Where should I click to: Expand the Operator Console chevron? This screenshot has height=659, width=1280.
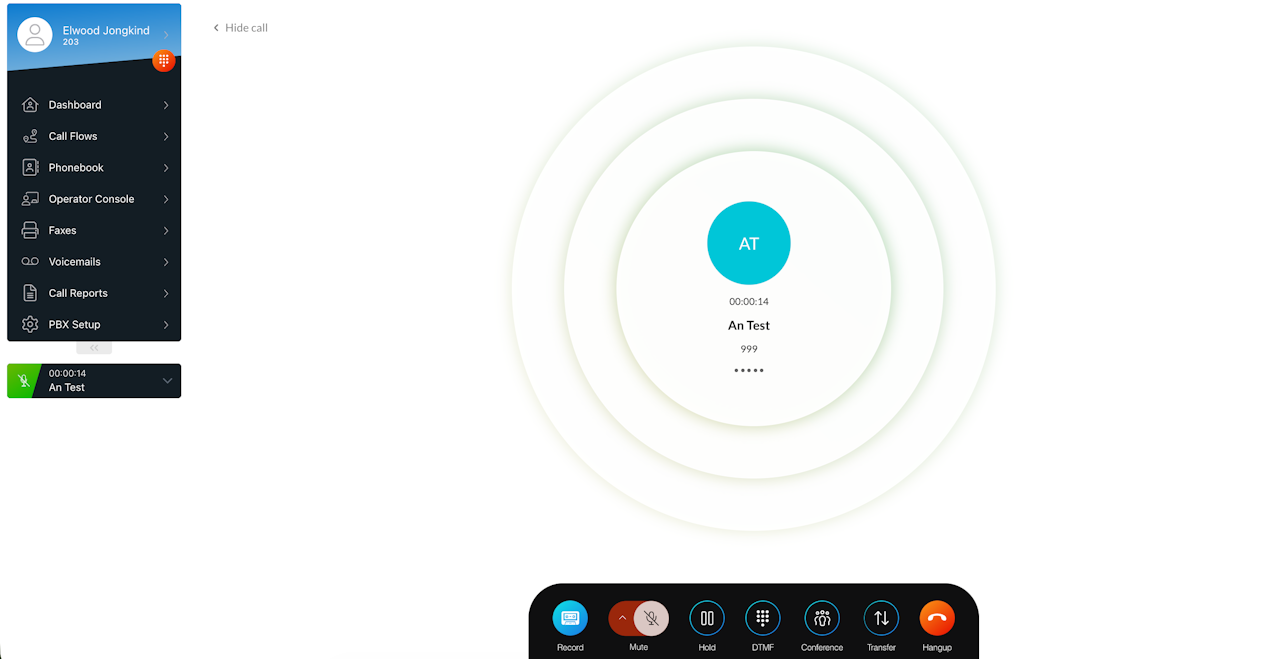[166, 199]
